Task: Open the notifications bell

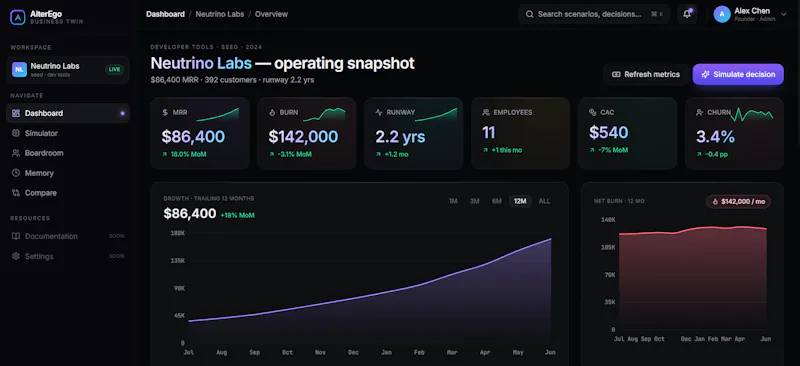Action: tap(687, 14)
